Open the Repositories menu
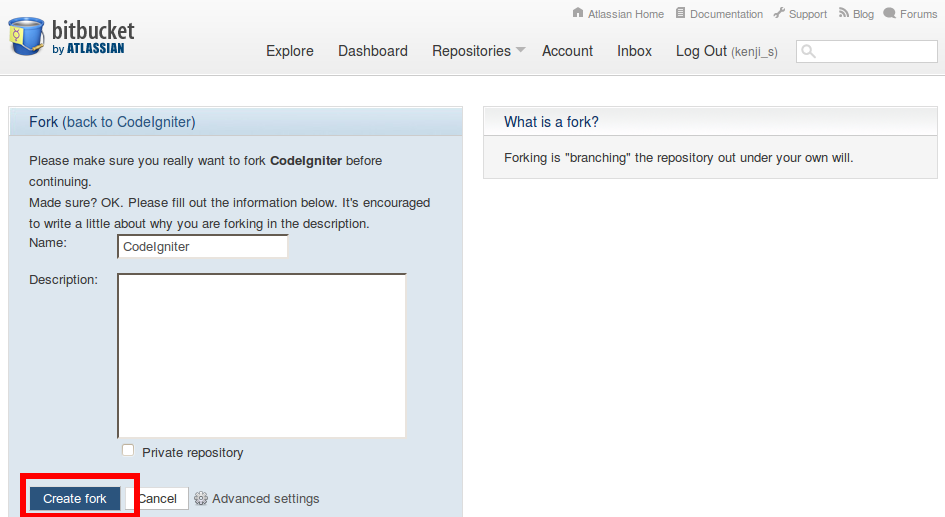Viewport: 945px width, 517px height. pyautogui.click(x=471, y=51)
